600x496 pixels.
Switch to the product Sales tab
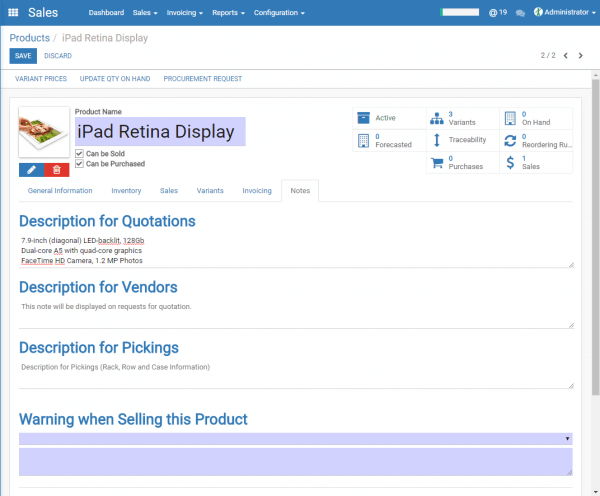click(x=169, y=191)
